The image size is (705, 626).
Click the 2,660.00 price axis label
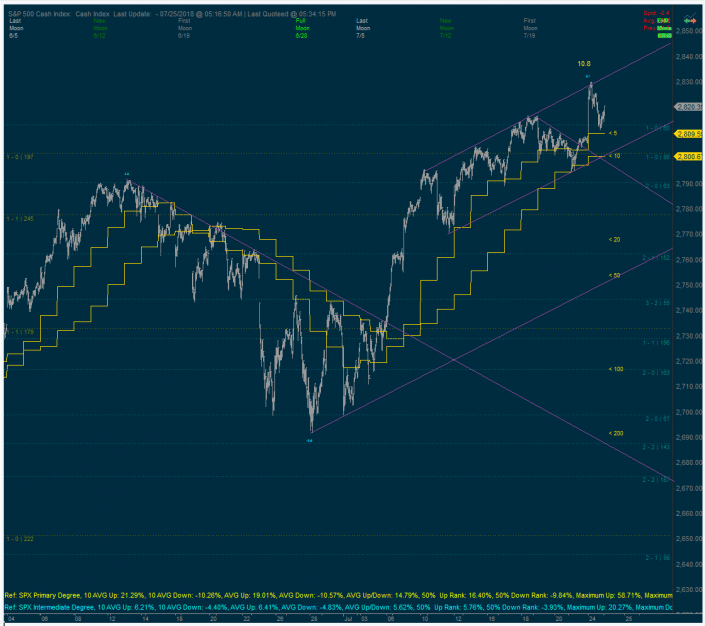[688, 513]
